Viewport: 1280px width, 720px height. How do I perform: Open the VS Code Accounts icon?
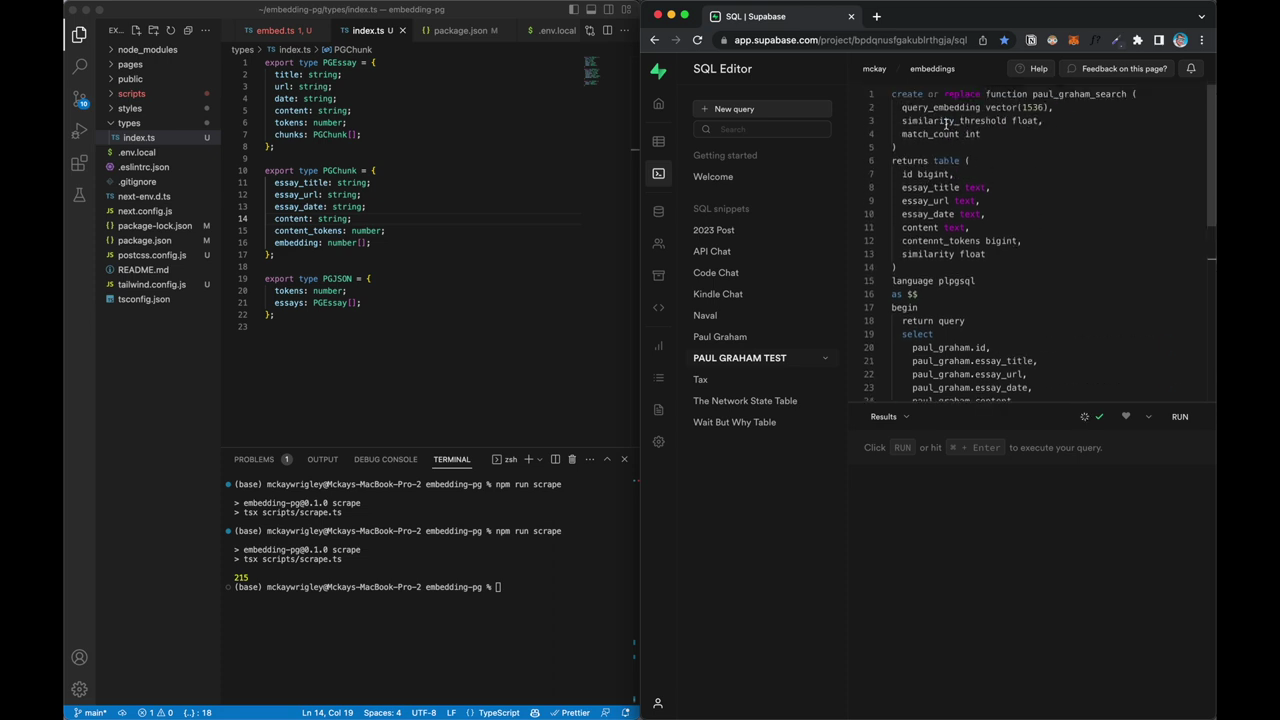79,657
